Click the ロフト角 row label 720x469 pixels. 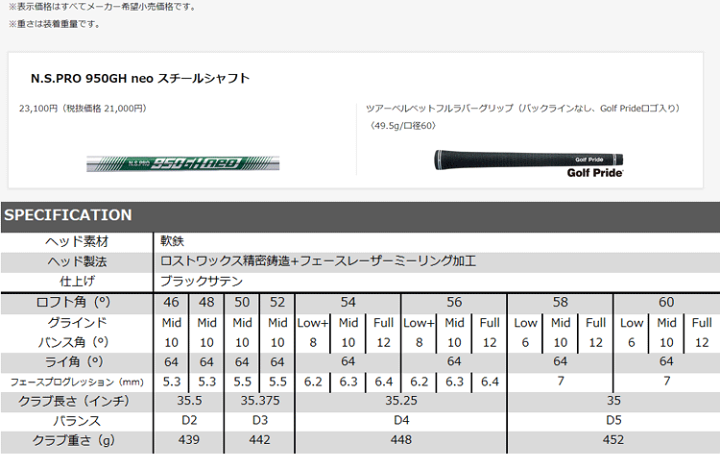click(73, 302)
